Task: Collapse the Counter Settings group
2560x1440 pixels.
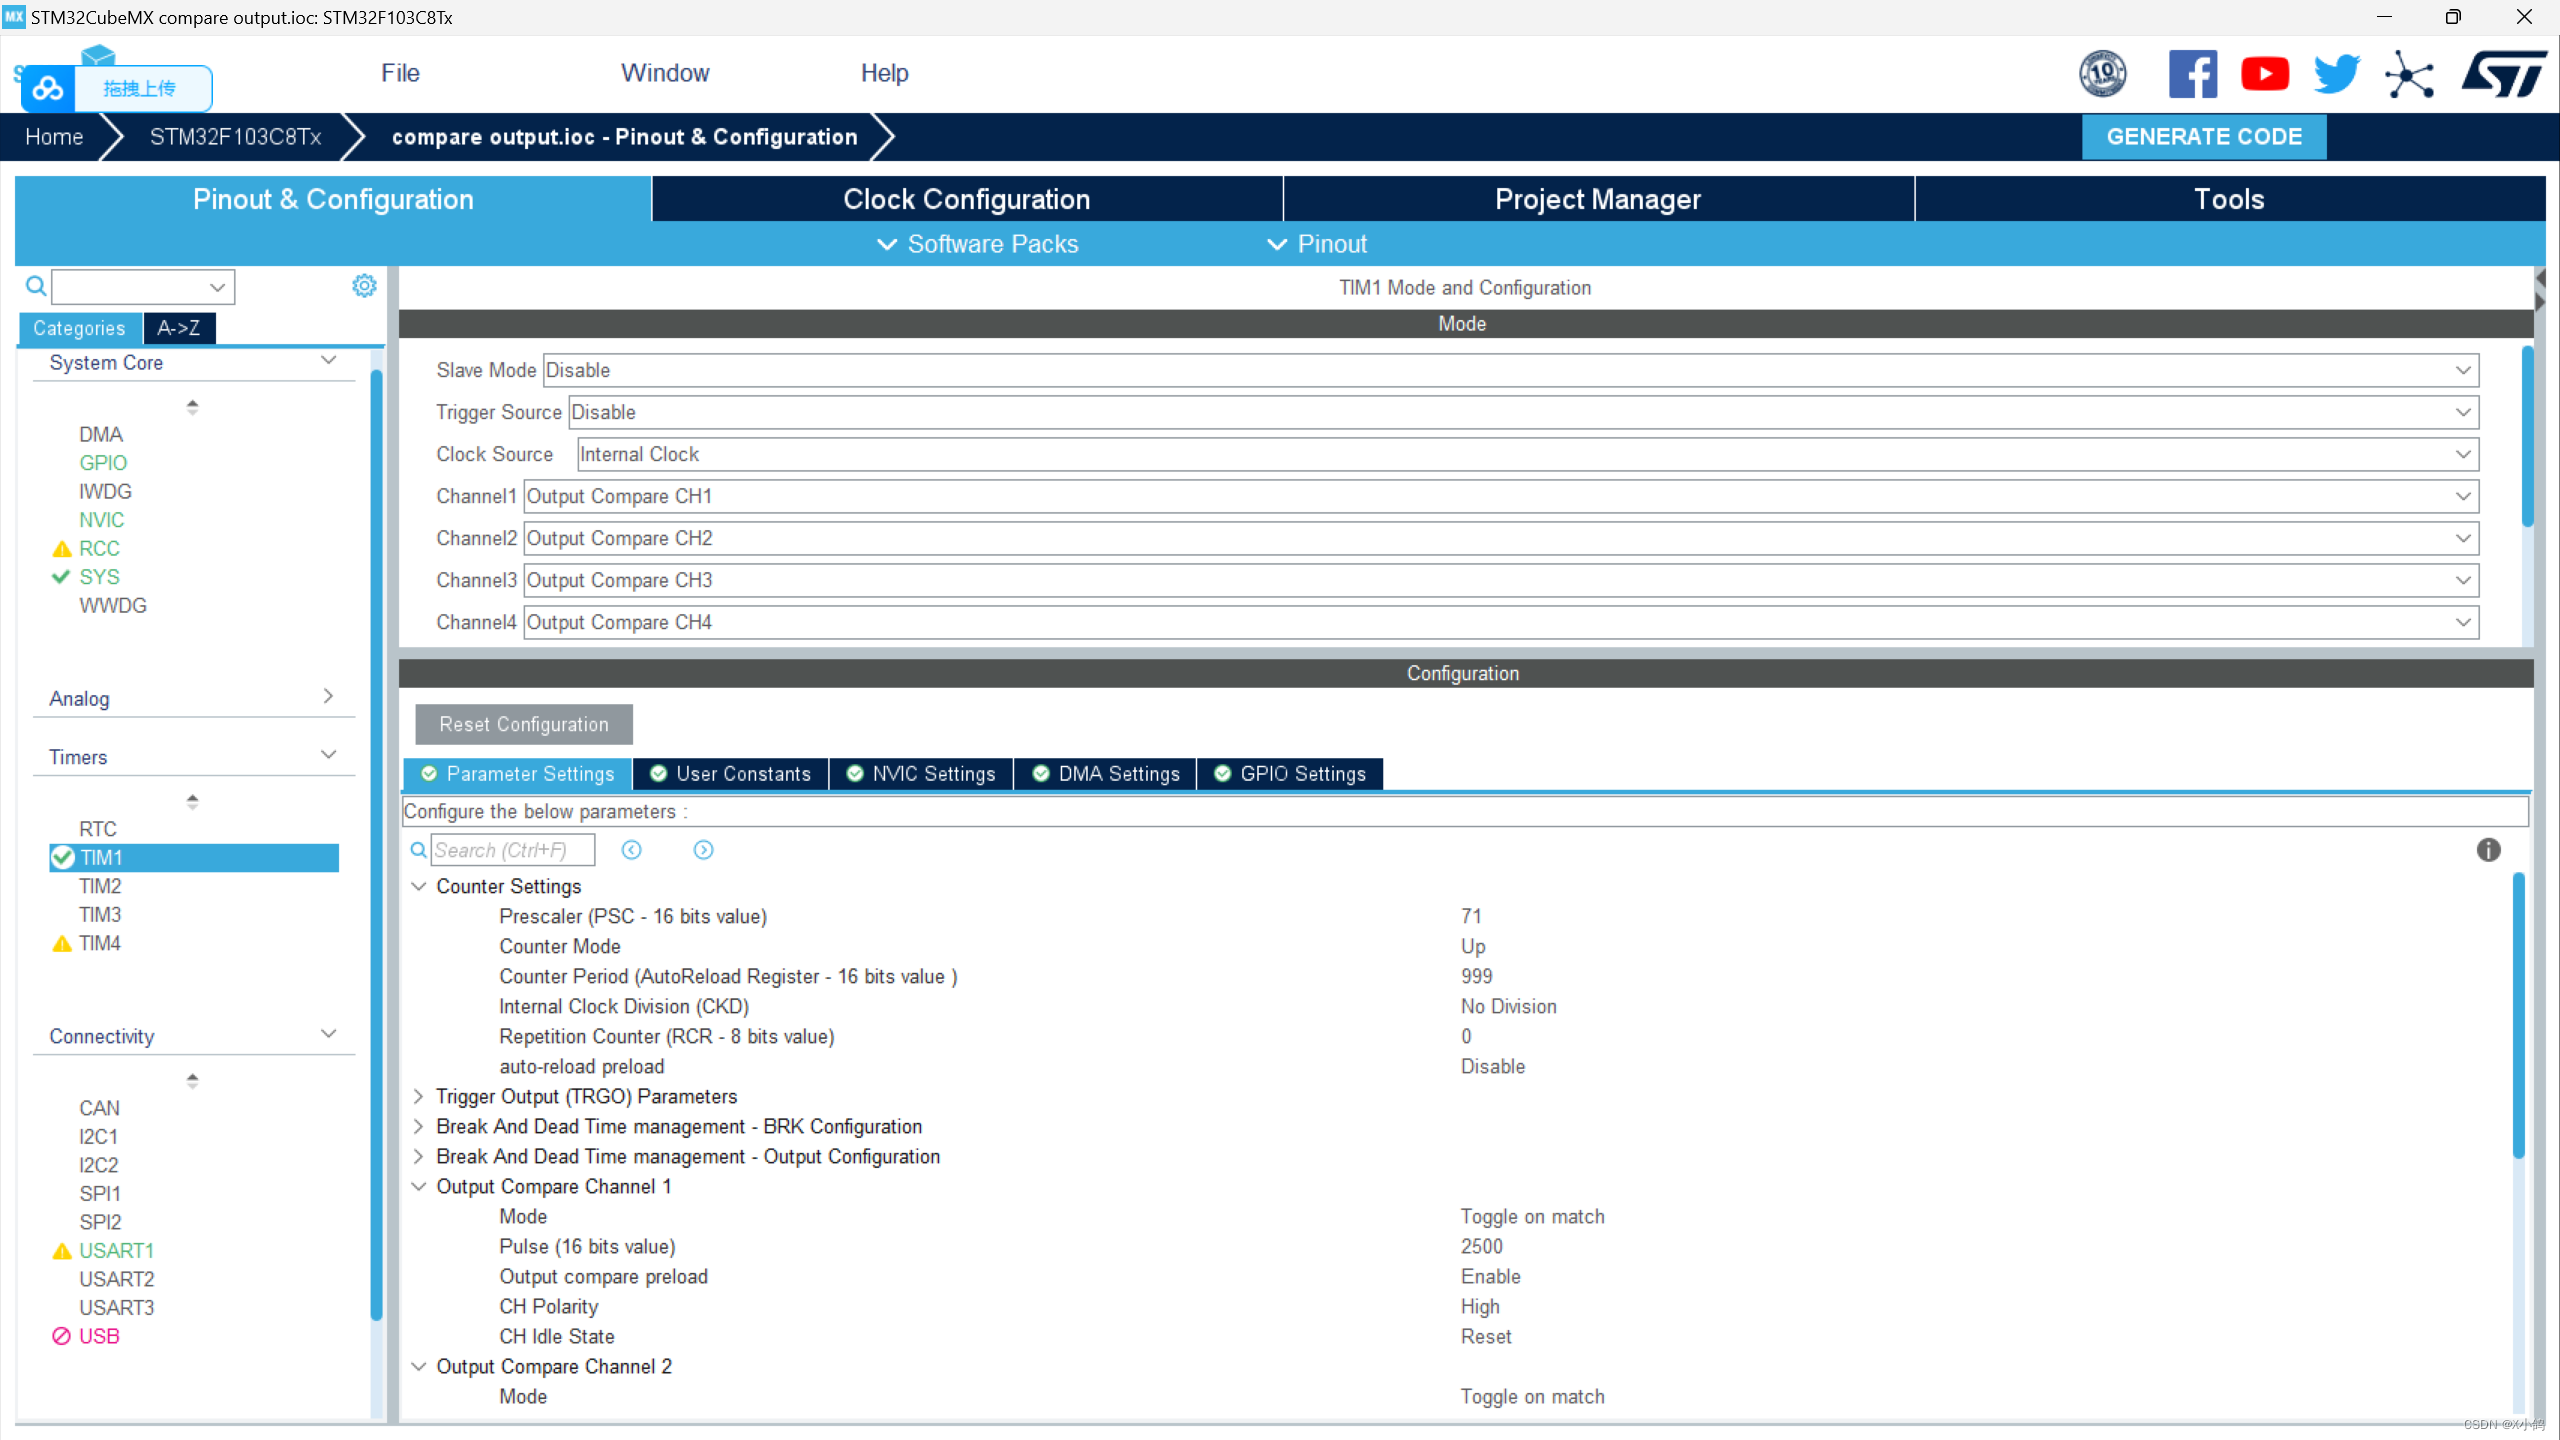Action: click(419, 886)
